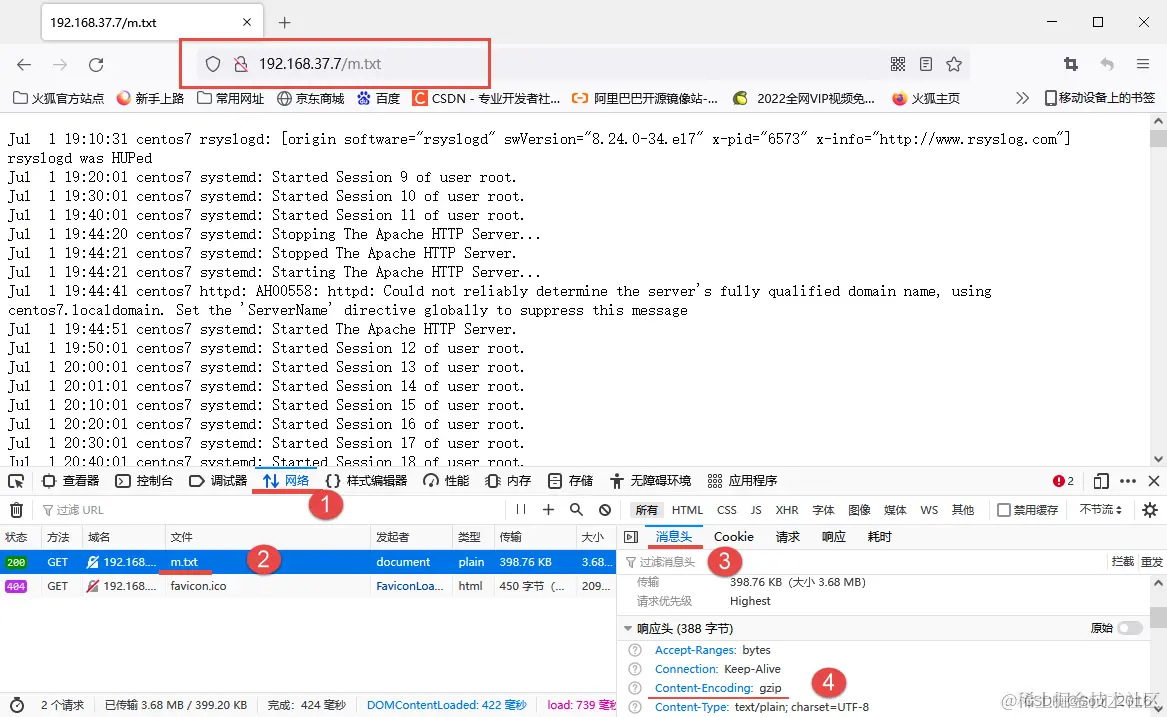Open request blocking icon
1167x717 pixels.
point(605,510)
